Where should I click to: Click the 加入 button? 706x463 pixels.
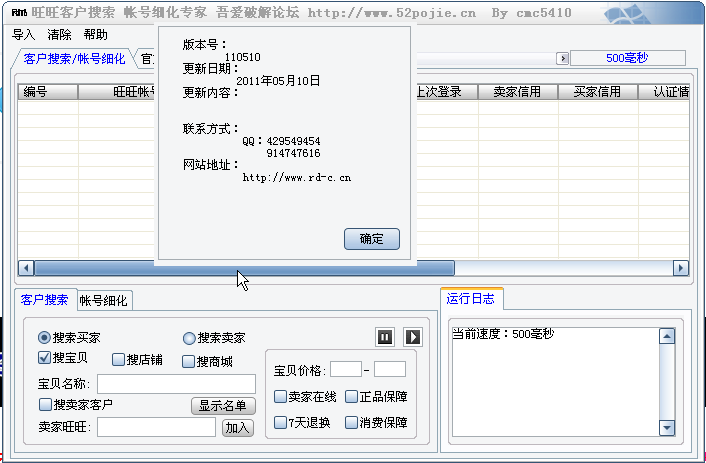(237, 427)
